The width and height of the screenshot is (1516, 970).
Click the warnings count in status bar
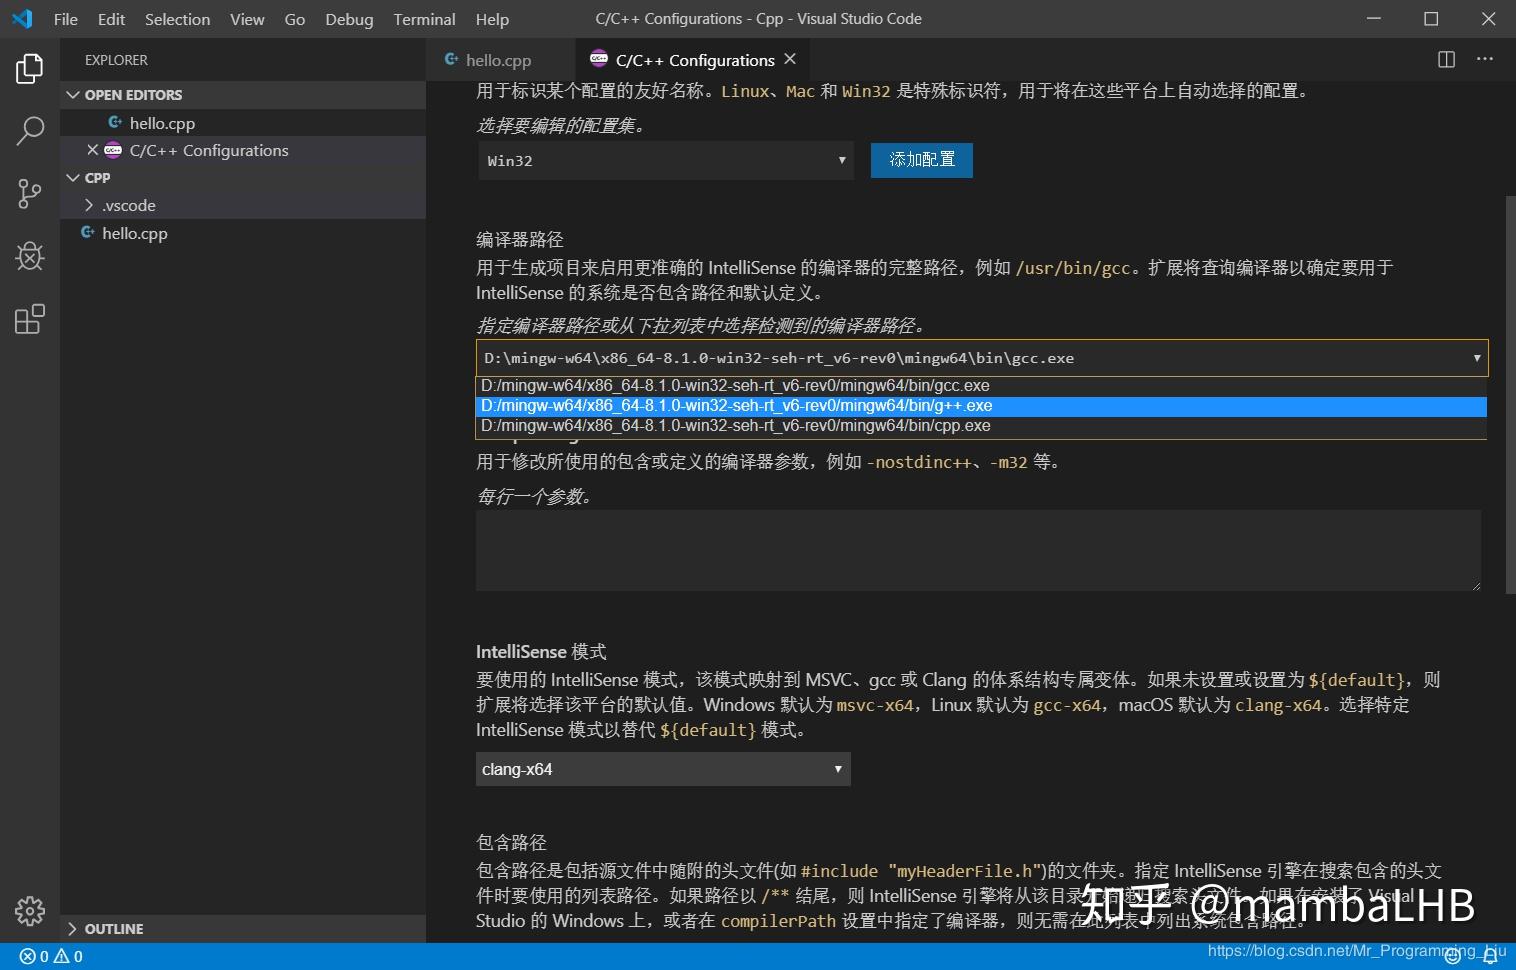point(69,957)
